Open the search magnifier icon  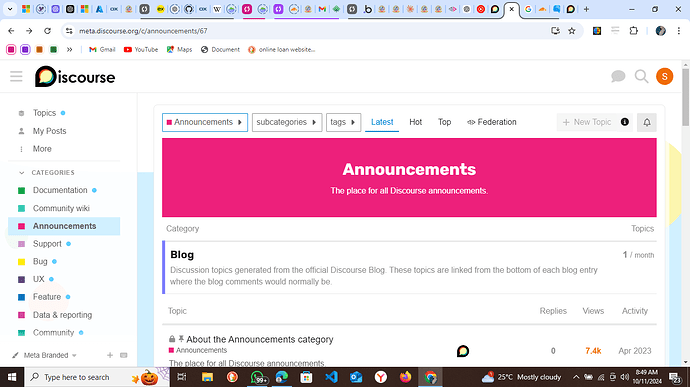point(641,76)
